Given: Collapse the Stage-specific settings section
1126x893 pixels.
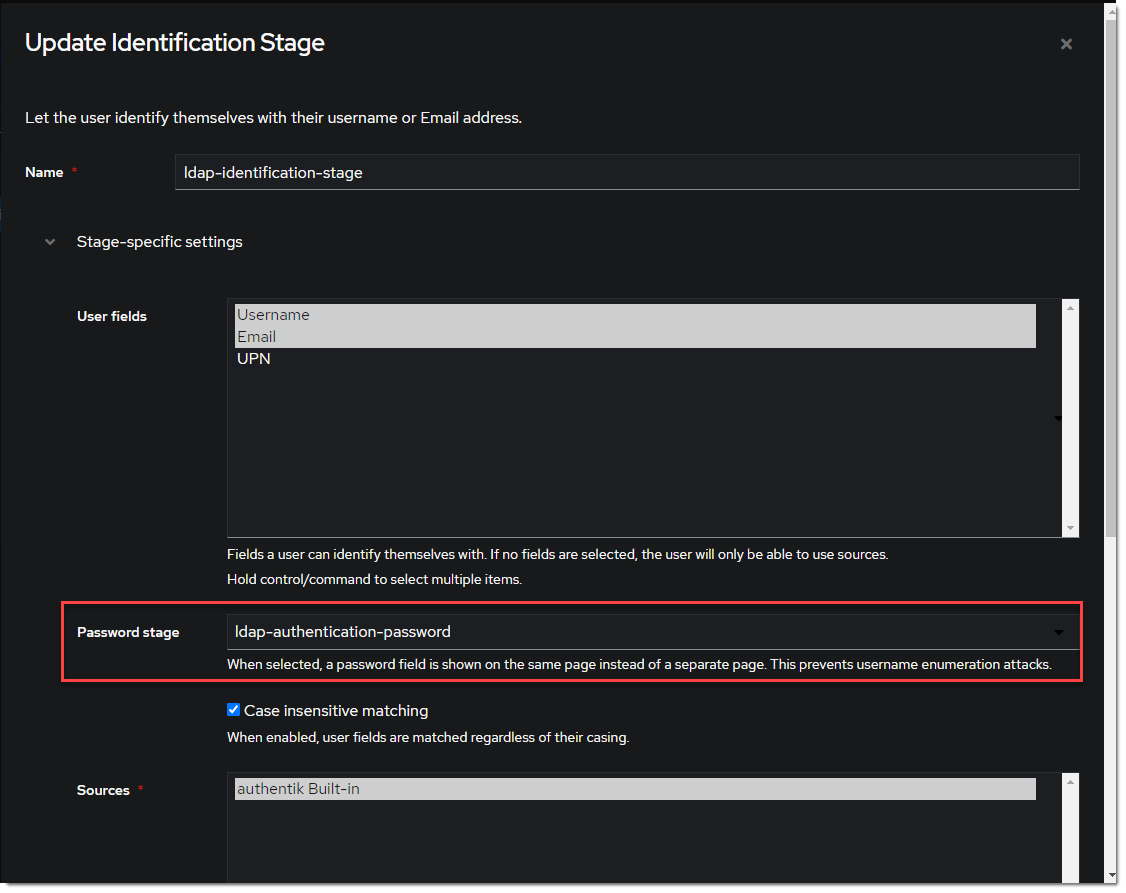Looking at the screenshot, I should click(49, 242).
